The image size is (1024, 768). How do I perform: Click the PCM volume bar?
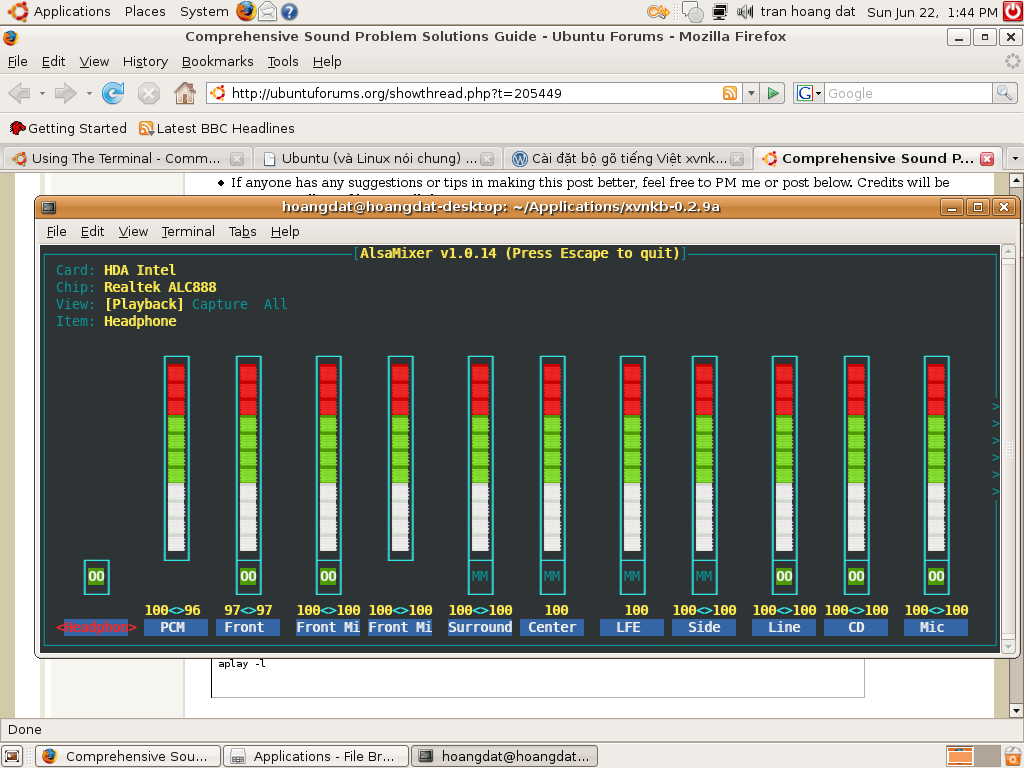point(176,458)
